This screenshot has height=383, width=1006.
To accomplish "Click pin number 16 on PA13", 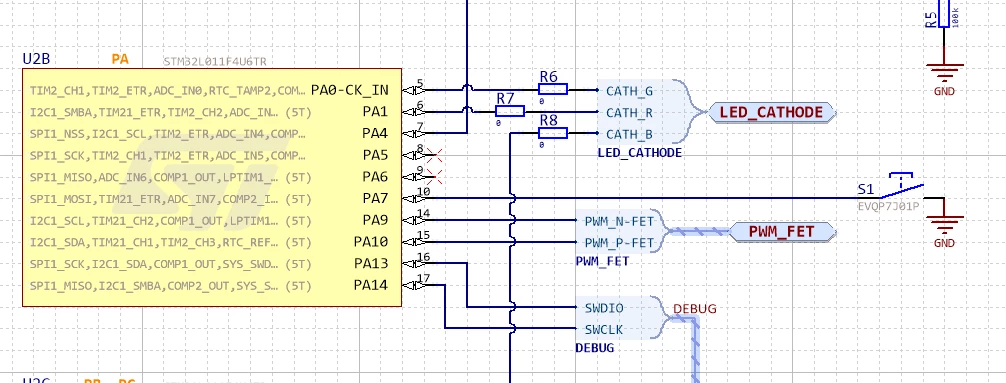I will [x=423, y=257].
